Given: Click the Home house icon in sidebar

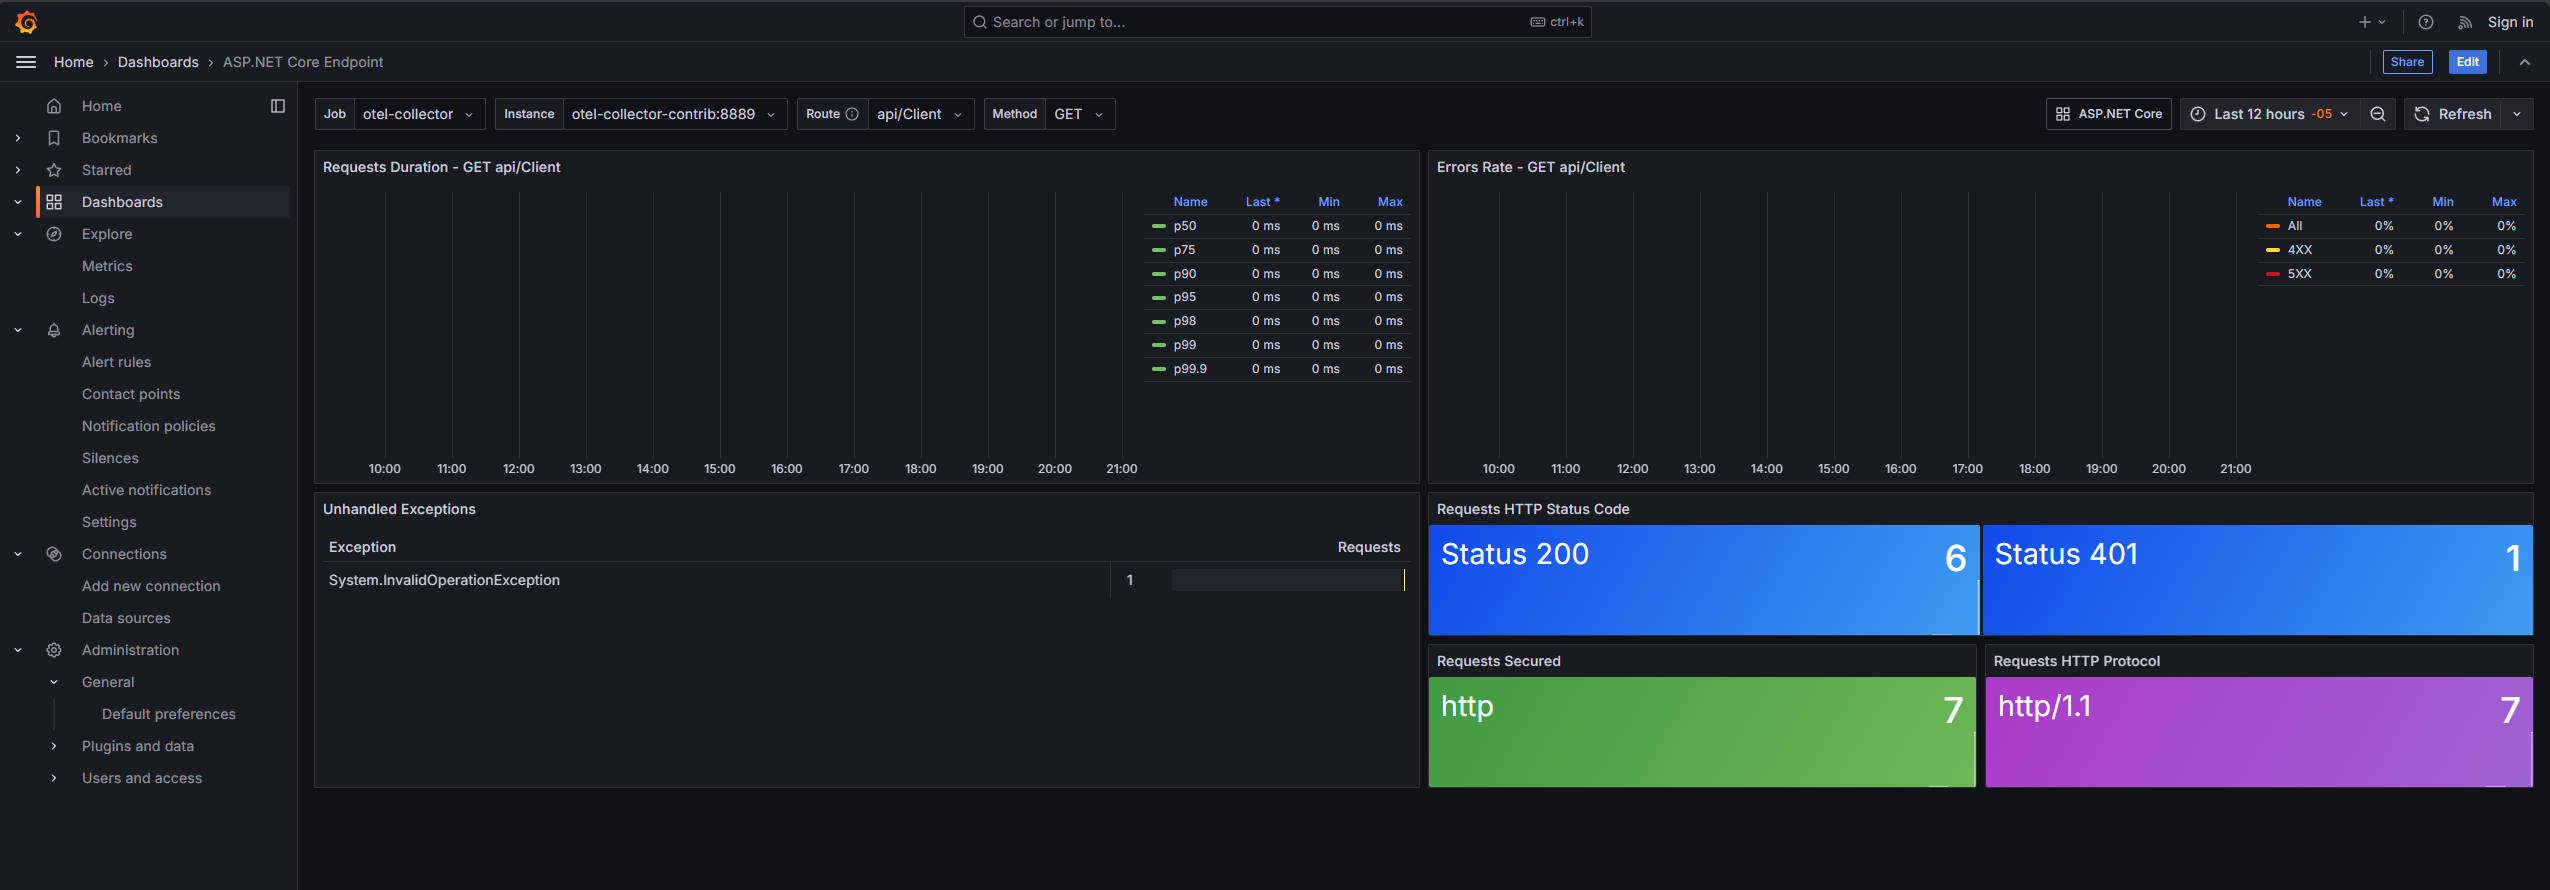Looking at the screenshot, I should tap(54, 106).
